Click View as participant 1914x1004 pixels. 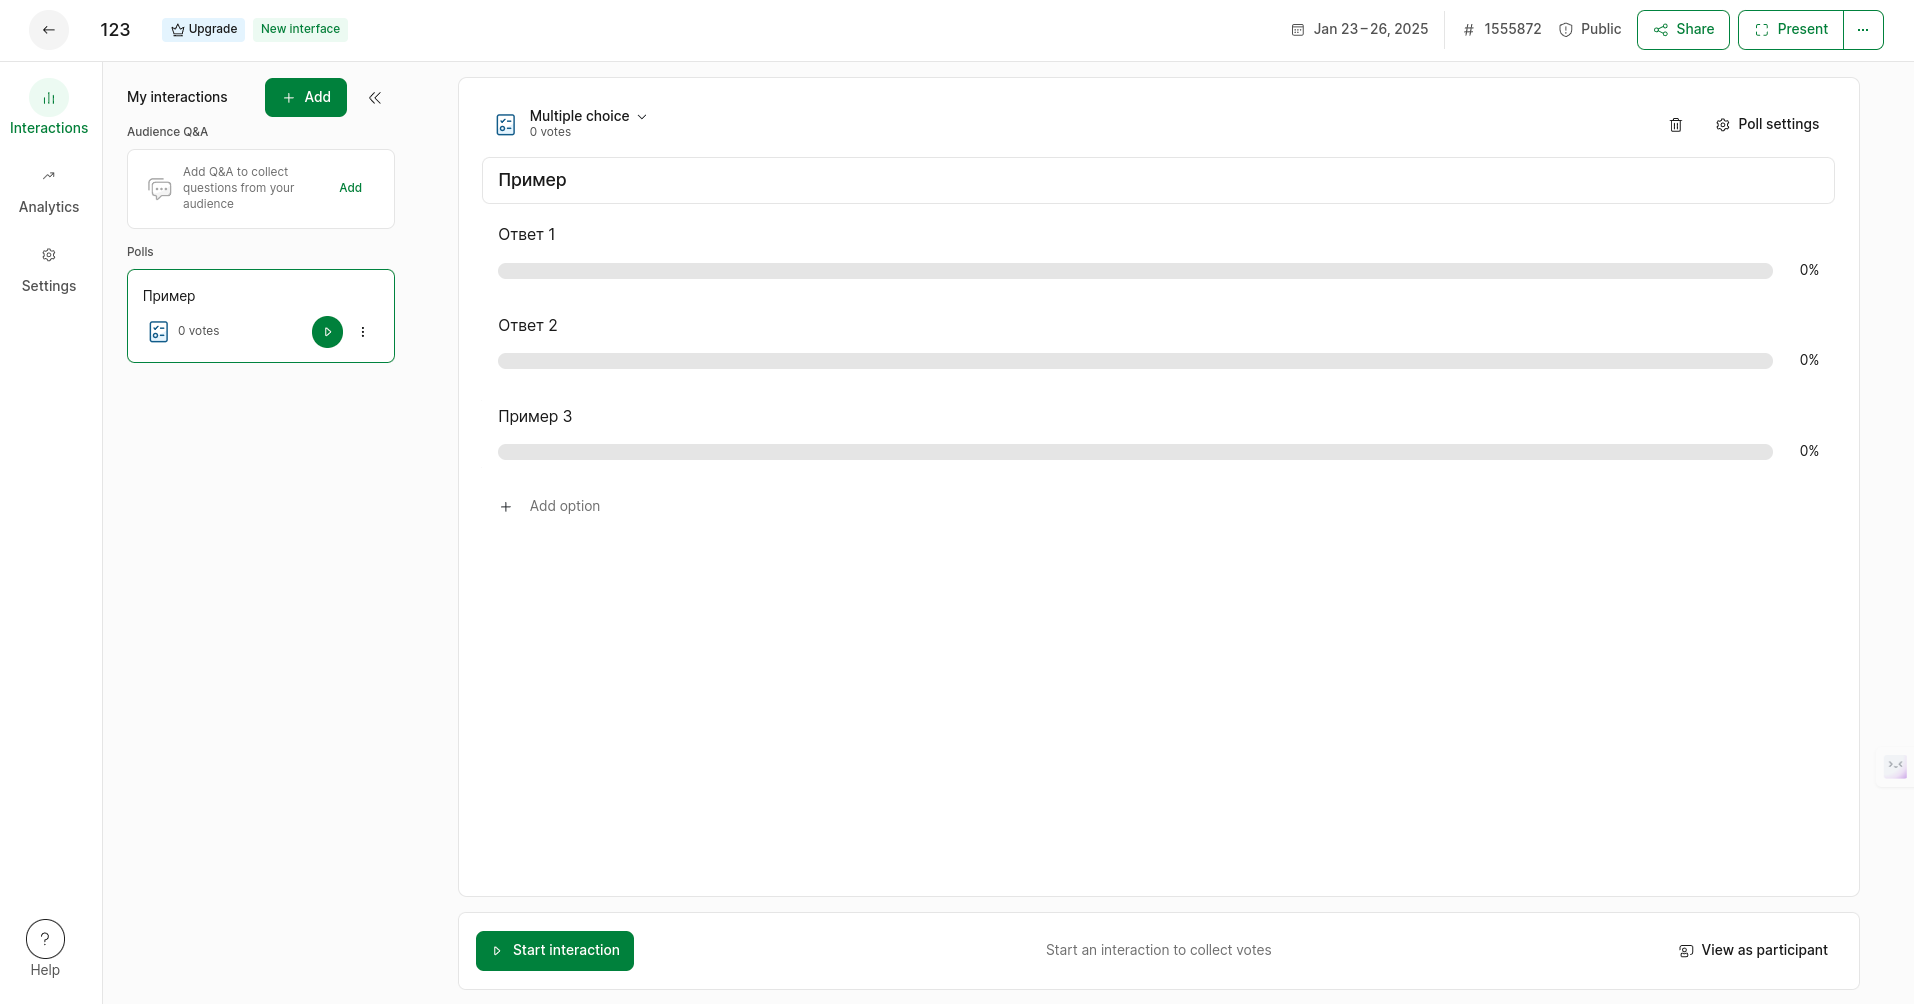point(1753,951)
